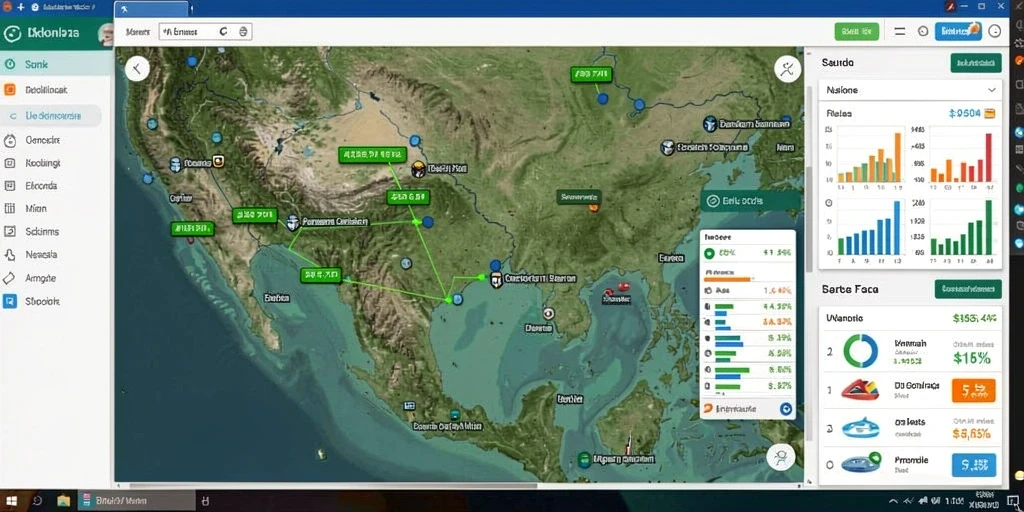Viewport: 1024px width, 512px height.
Task: Click the blue Sbpoick sidebar icon
Action: point(10,301)
